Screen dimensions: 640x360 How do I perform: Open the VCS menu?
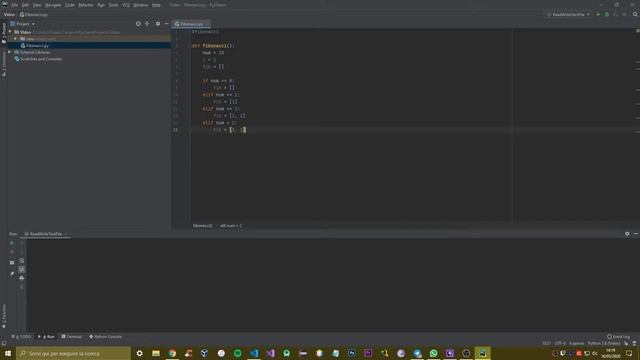click(x=126, y=5)
